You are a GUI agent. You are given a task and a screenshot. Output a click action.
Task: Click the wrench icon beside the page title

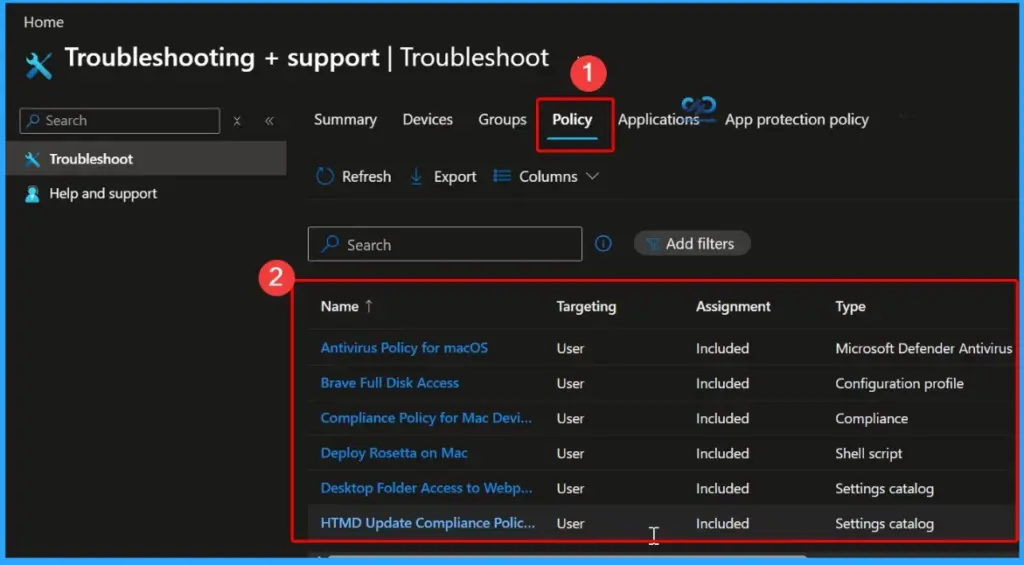click(39, 65)
